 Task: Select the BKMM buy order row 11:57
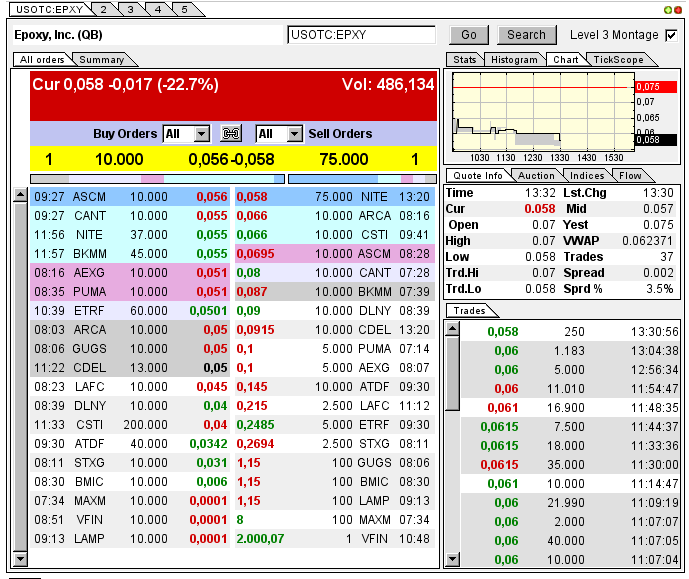pos(130,254)
